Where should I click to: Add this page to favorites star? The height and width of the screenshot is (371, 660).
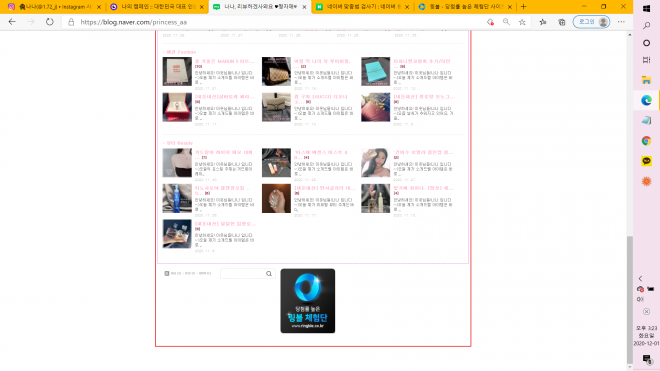click(x=522, y=22)
